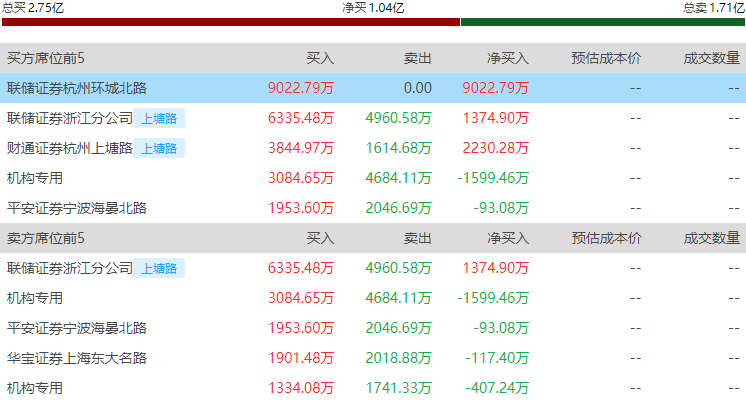Click the 上塘路 tag beside 联储证券浙江分公司 in buyers list
This screenshot has width=746, height=400.
click(159, 118)
